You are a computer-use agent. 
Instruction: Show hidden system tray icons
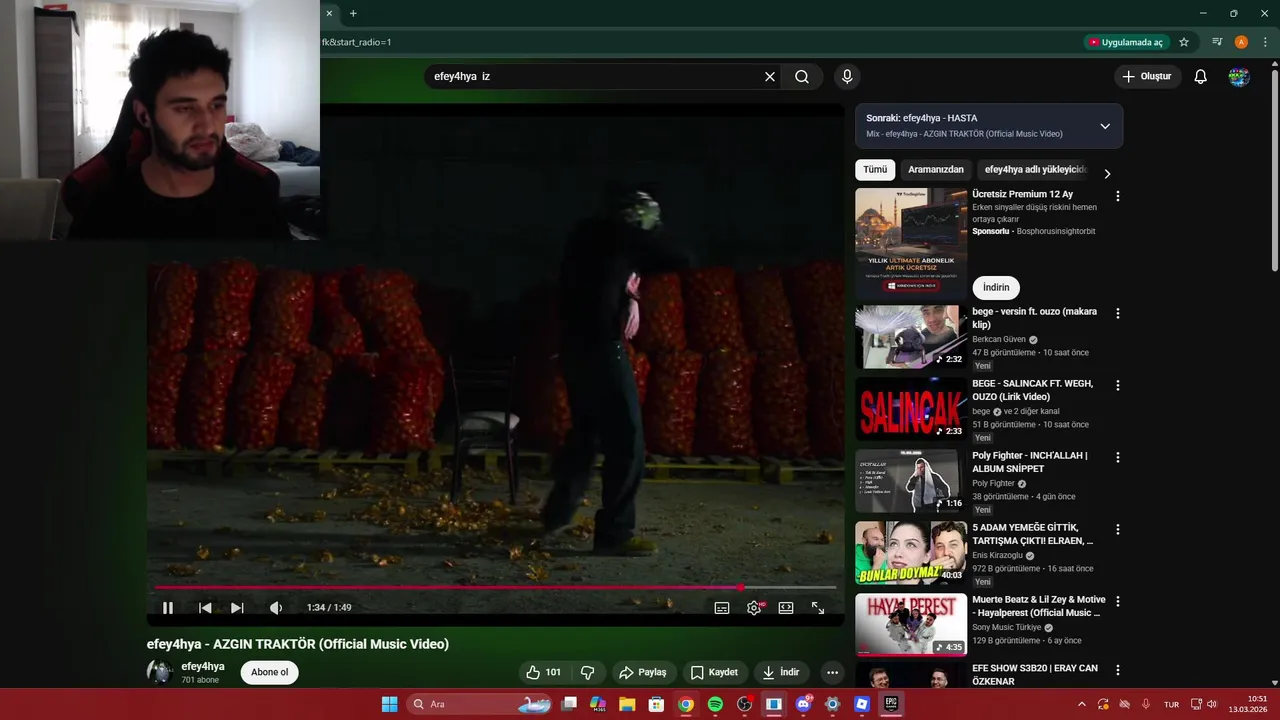[x=1081, y=704]
